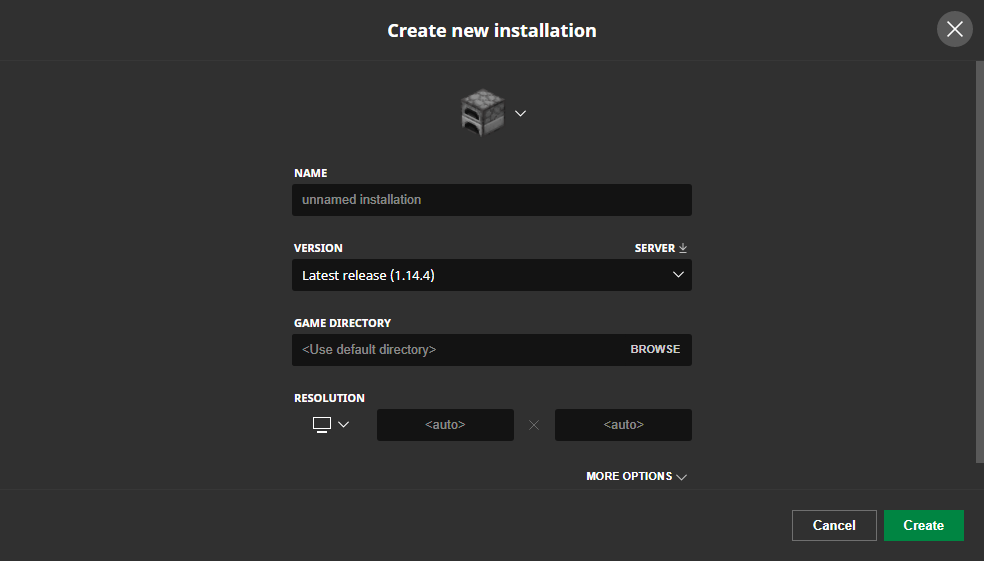The image size is (984, 561).
Task: Click the resolution width auto field
Action: pos(446,425)
